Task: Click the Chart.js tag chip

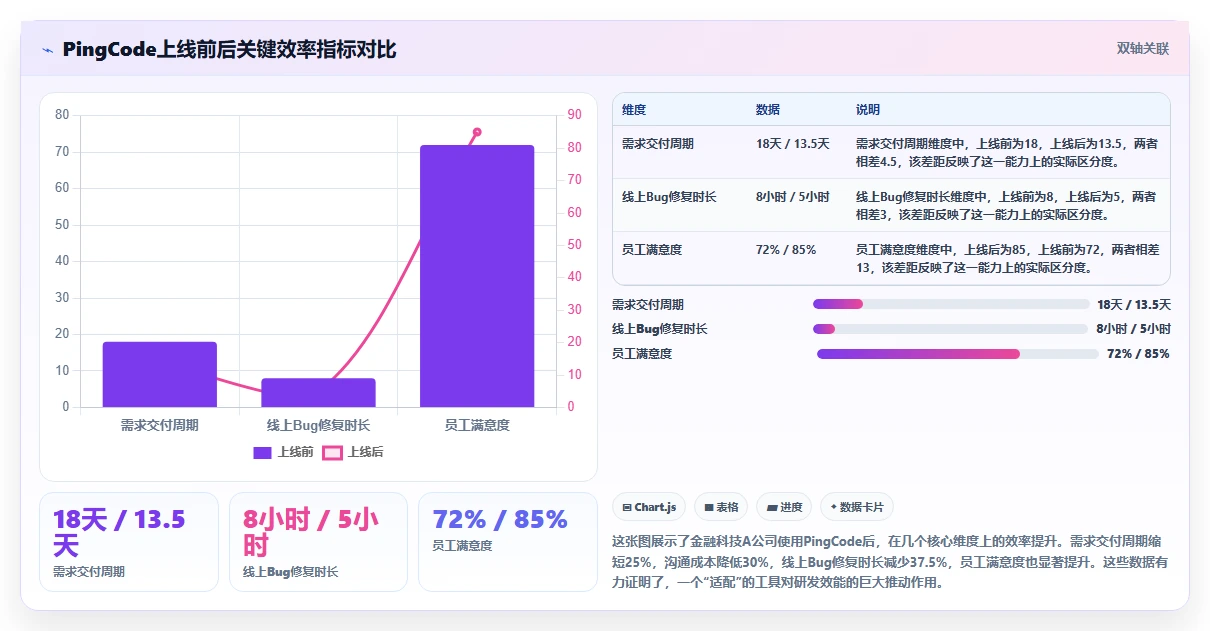Action: coord(648,507)
